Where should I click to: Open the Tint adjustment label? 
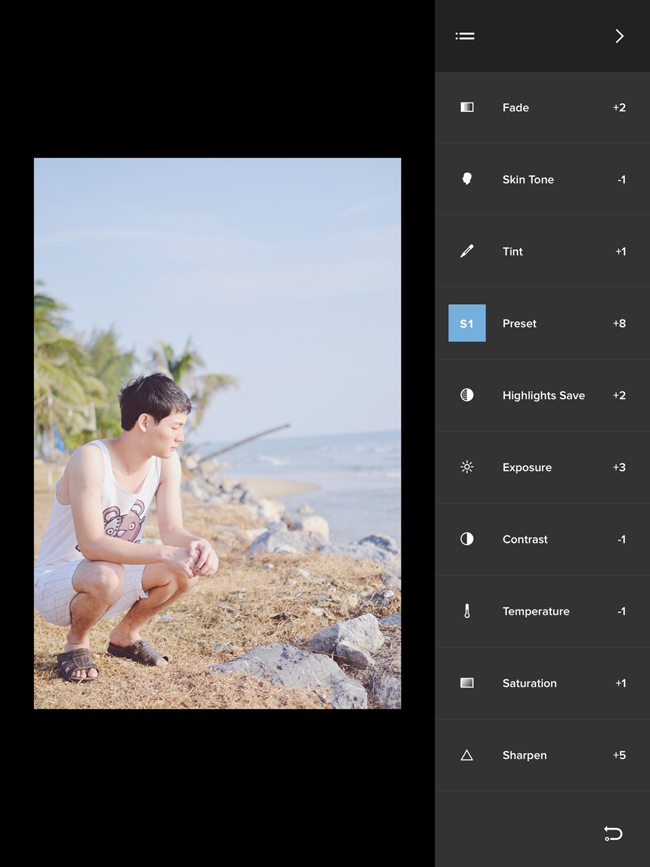[512, 252]
